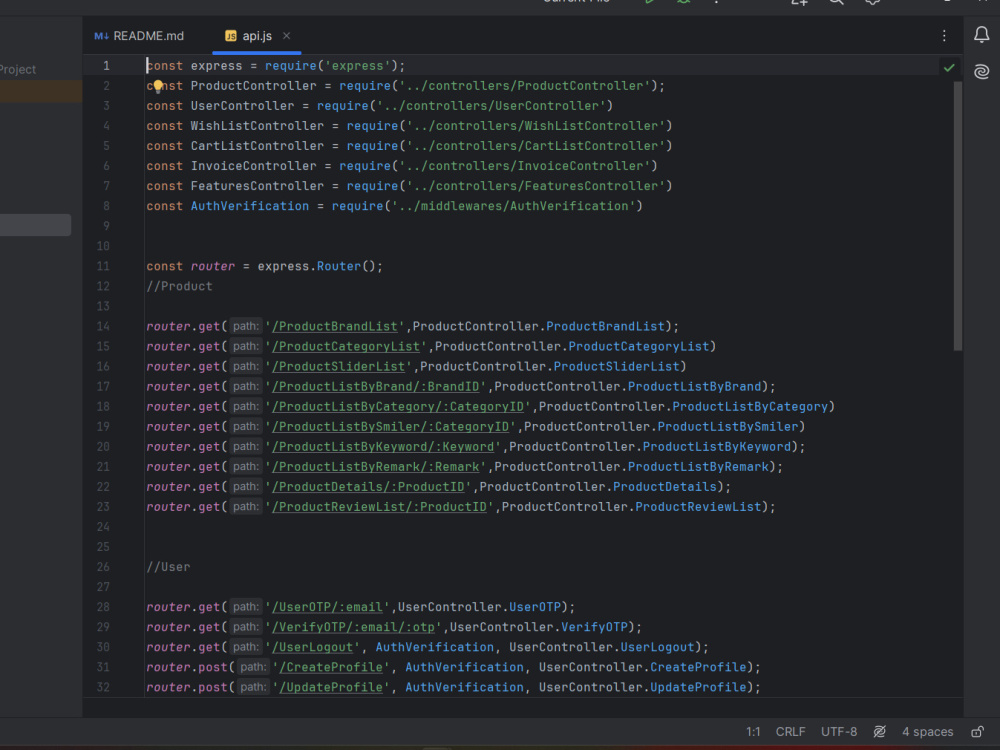The height and width of the screenshot is (750, 1000).
Task: Click line number 1 in the gutter
Action: (x=106, y=66)
